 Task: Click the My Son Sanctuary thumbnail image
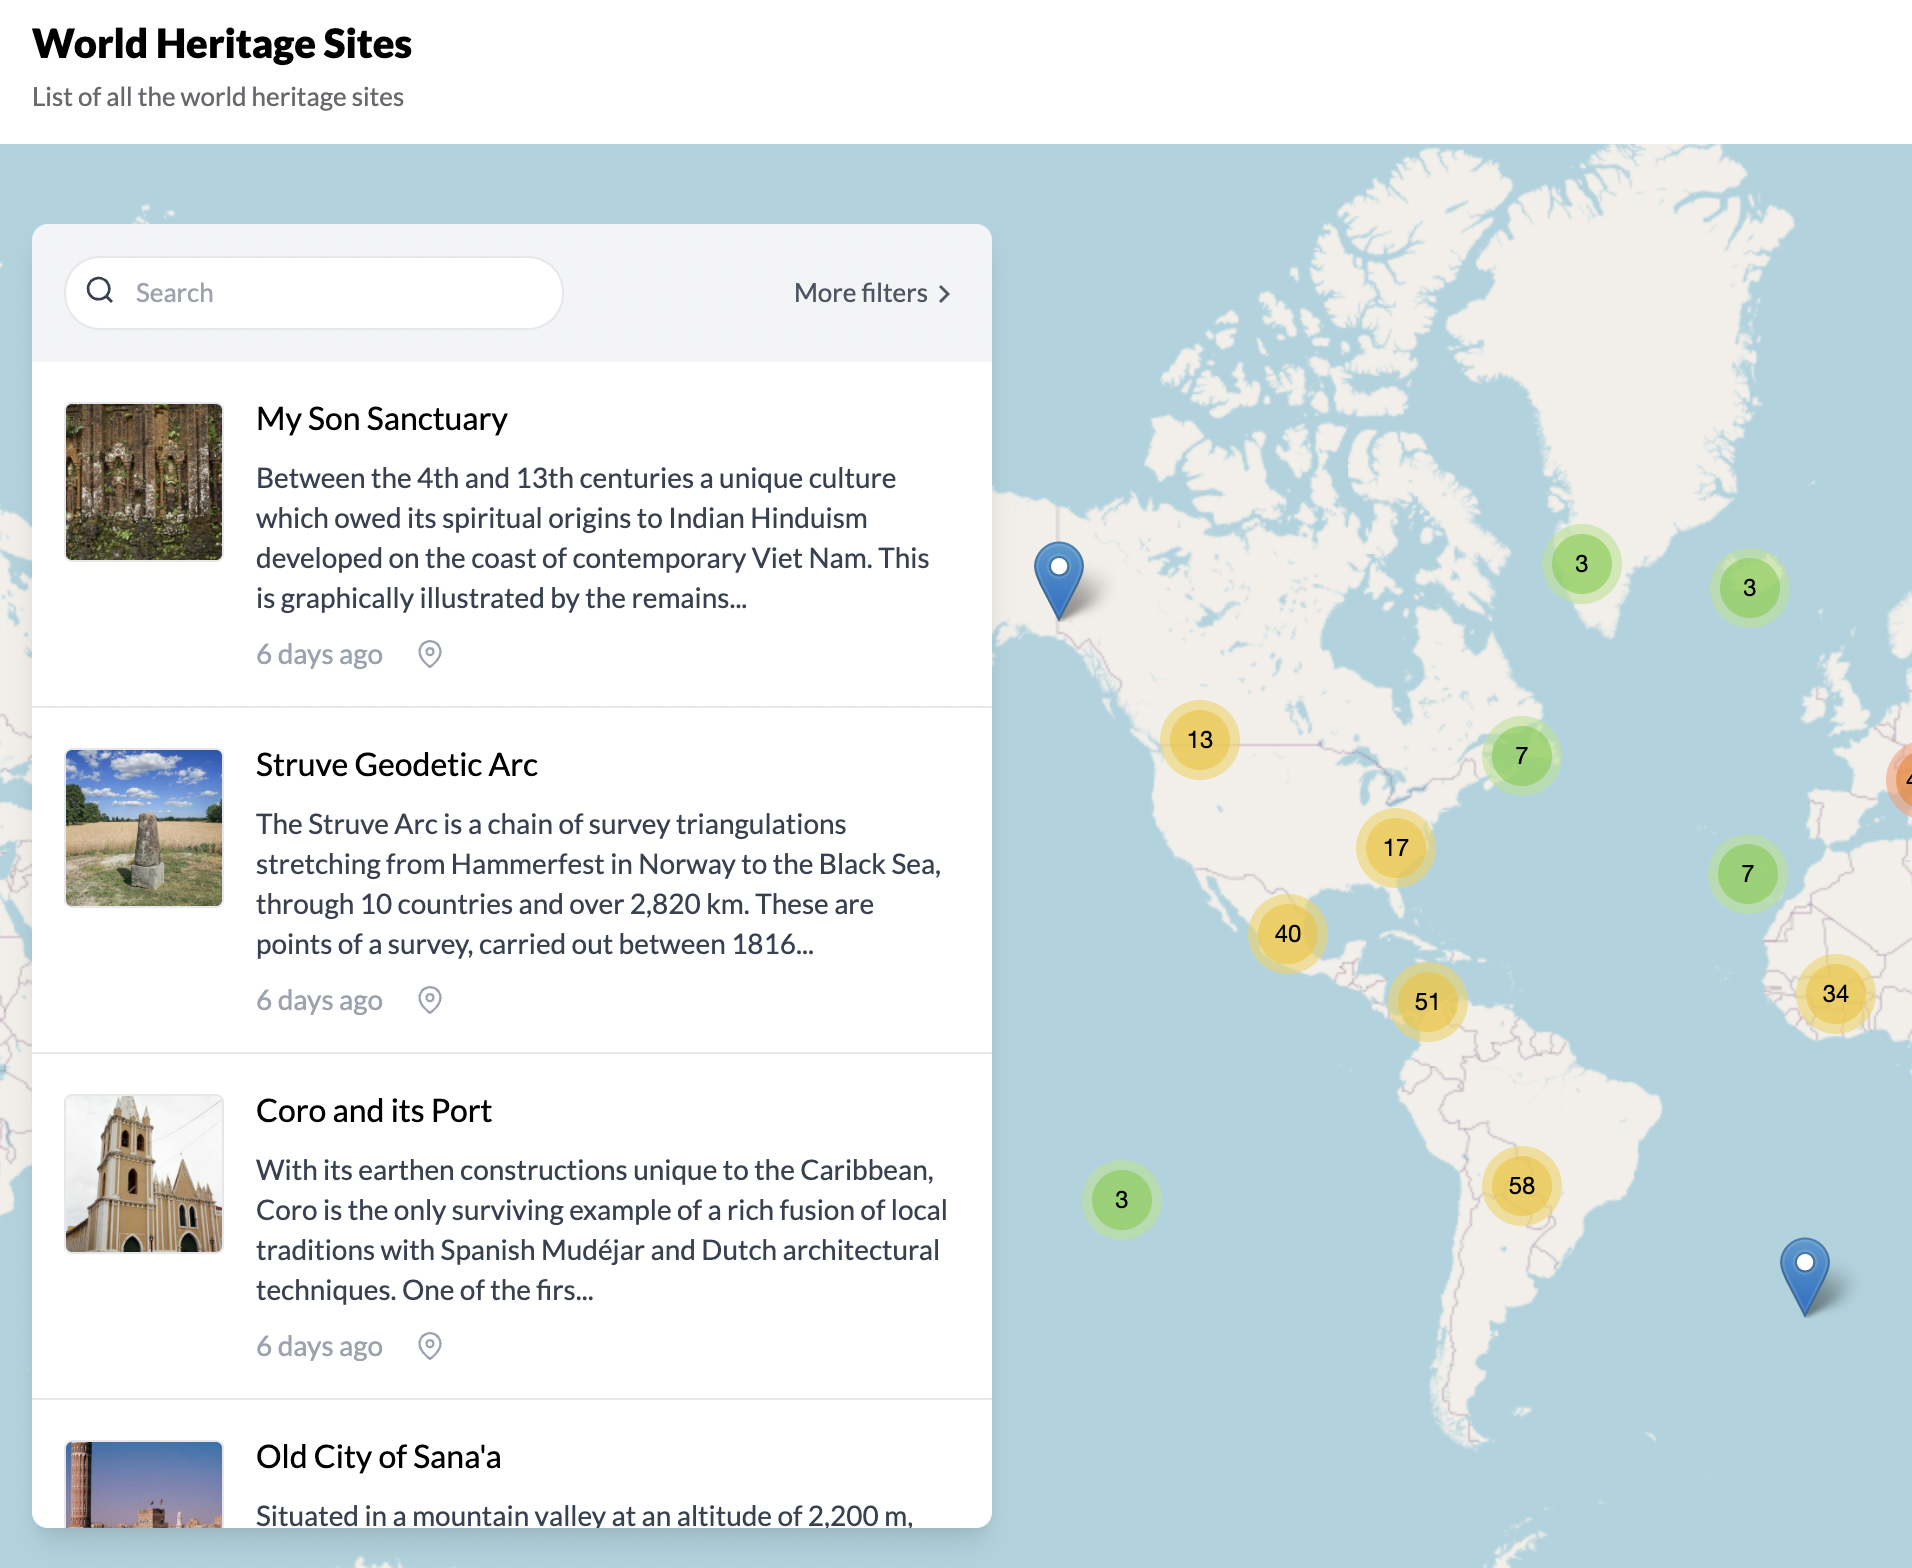coord(144,481)
